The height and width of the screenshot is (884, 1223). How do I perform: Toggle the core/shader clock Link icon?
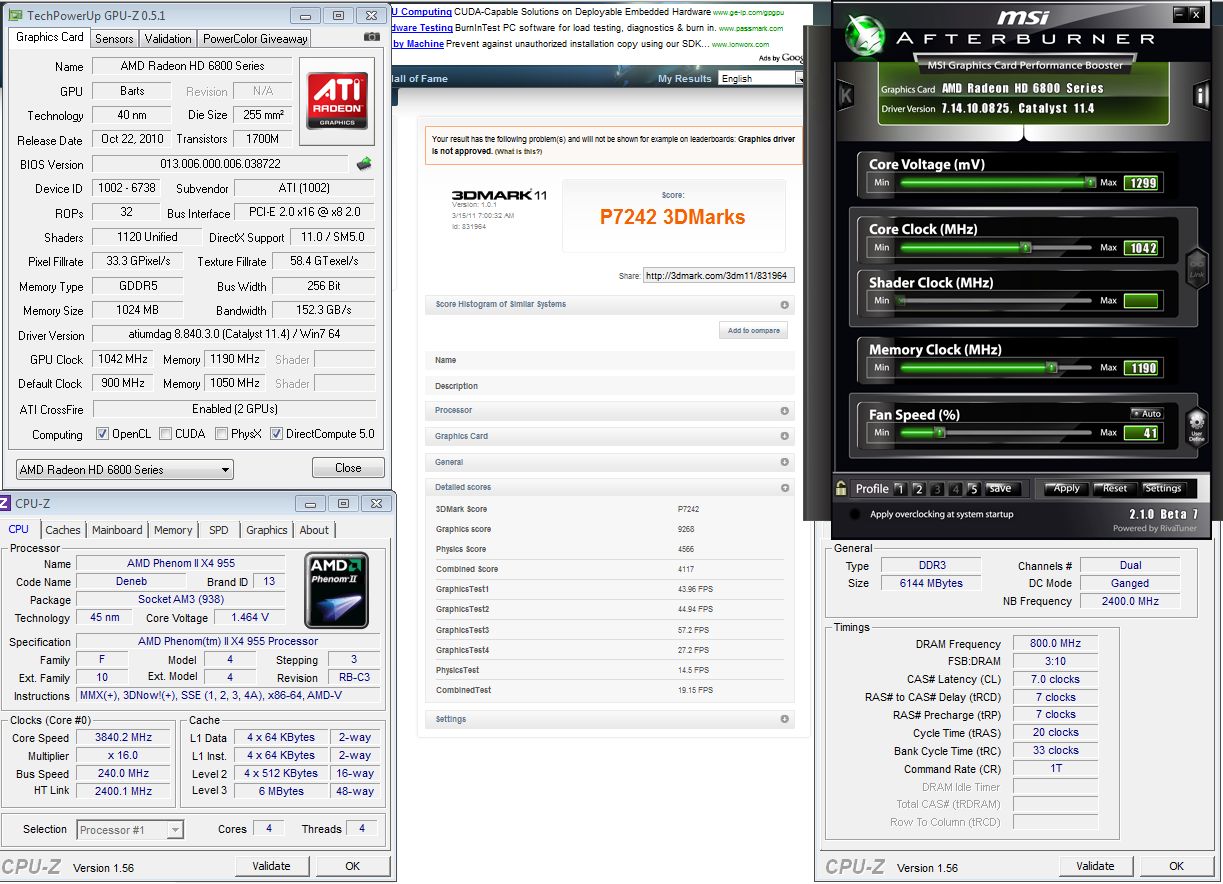(1196, 267)
